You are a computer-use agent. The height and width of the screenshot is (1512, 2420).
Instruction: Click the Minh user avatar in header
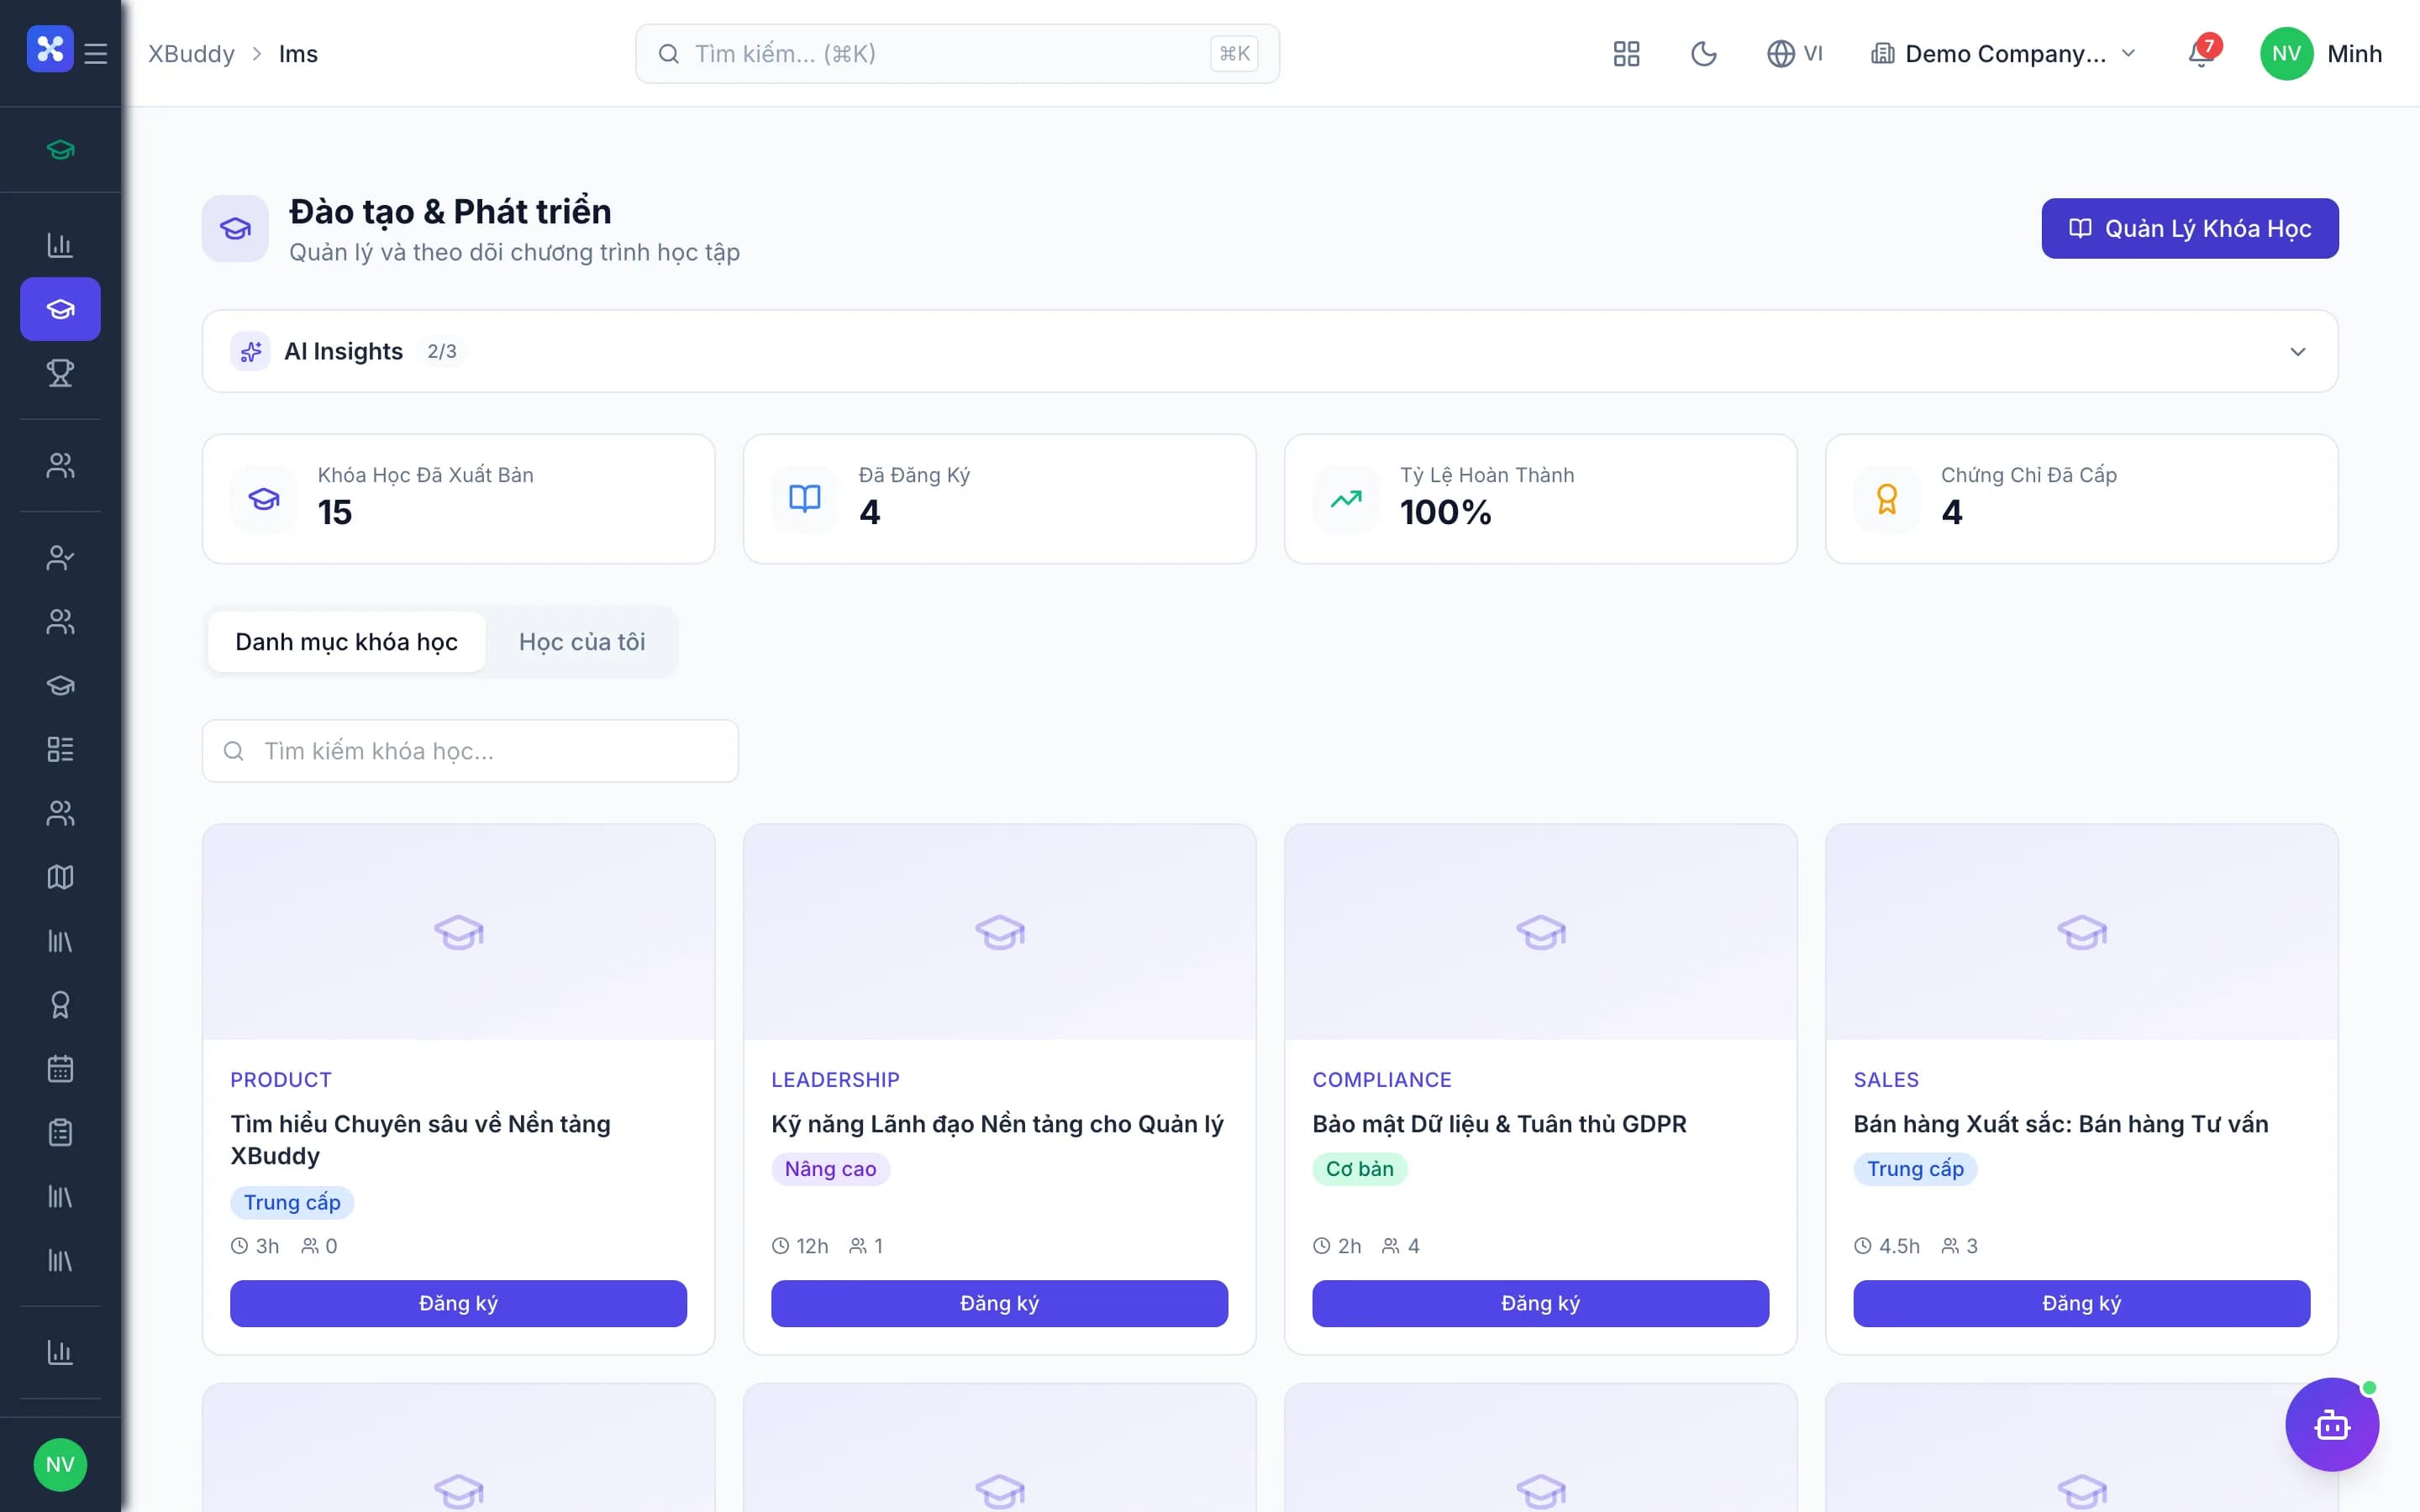click(2287, 54)
